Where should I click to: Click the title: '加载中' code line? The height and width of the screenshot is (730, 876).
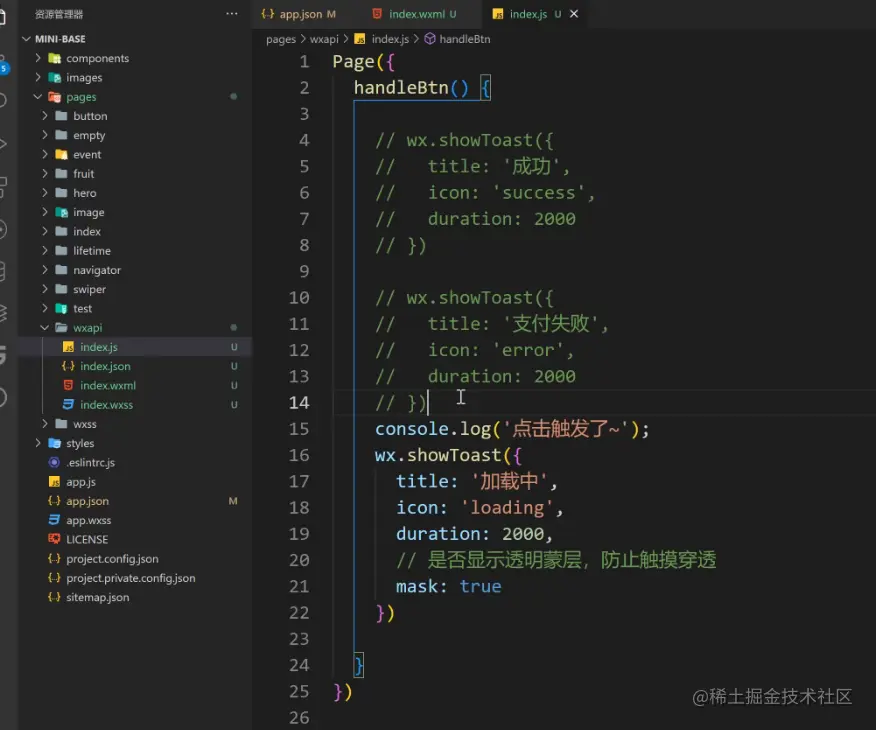(477, 481)
